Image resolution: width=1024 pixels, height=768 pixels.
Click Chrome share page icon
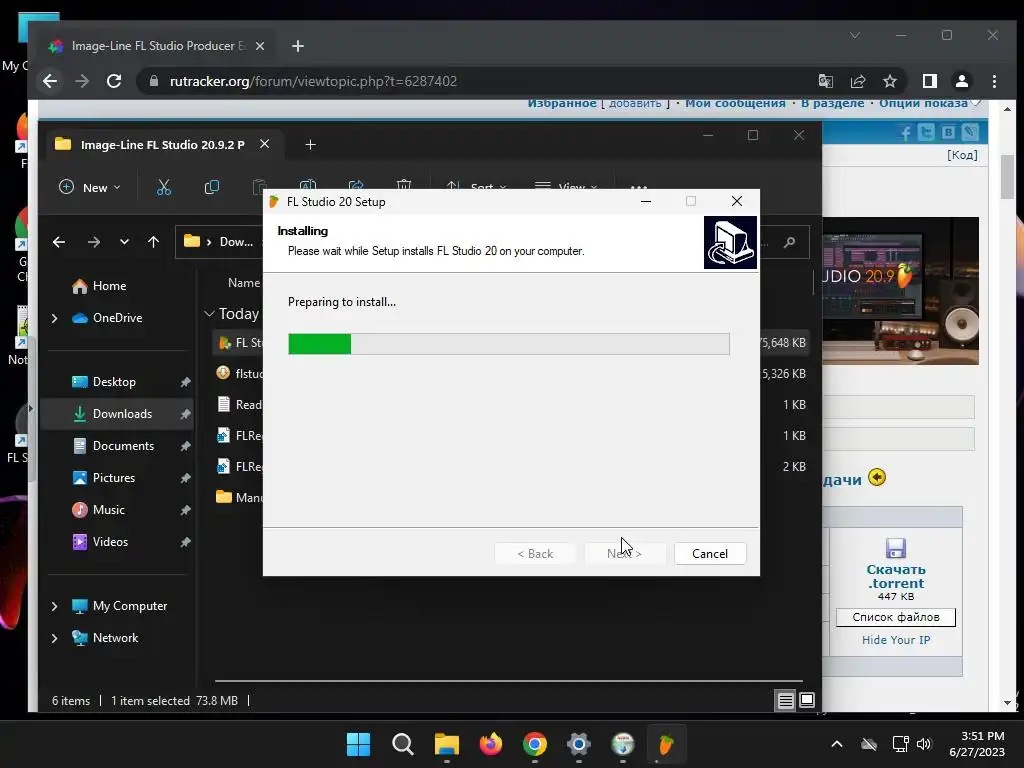tap(857, 81)
